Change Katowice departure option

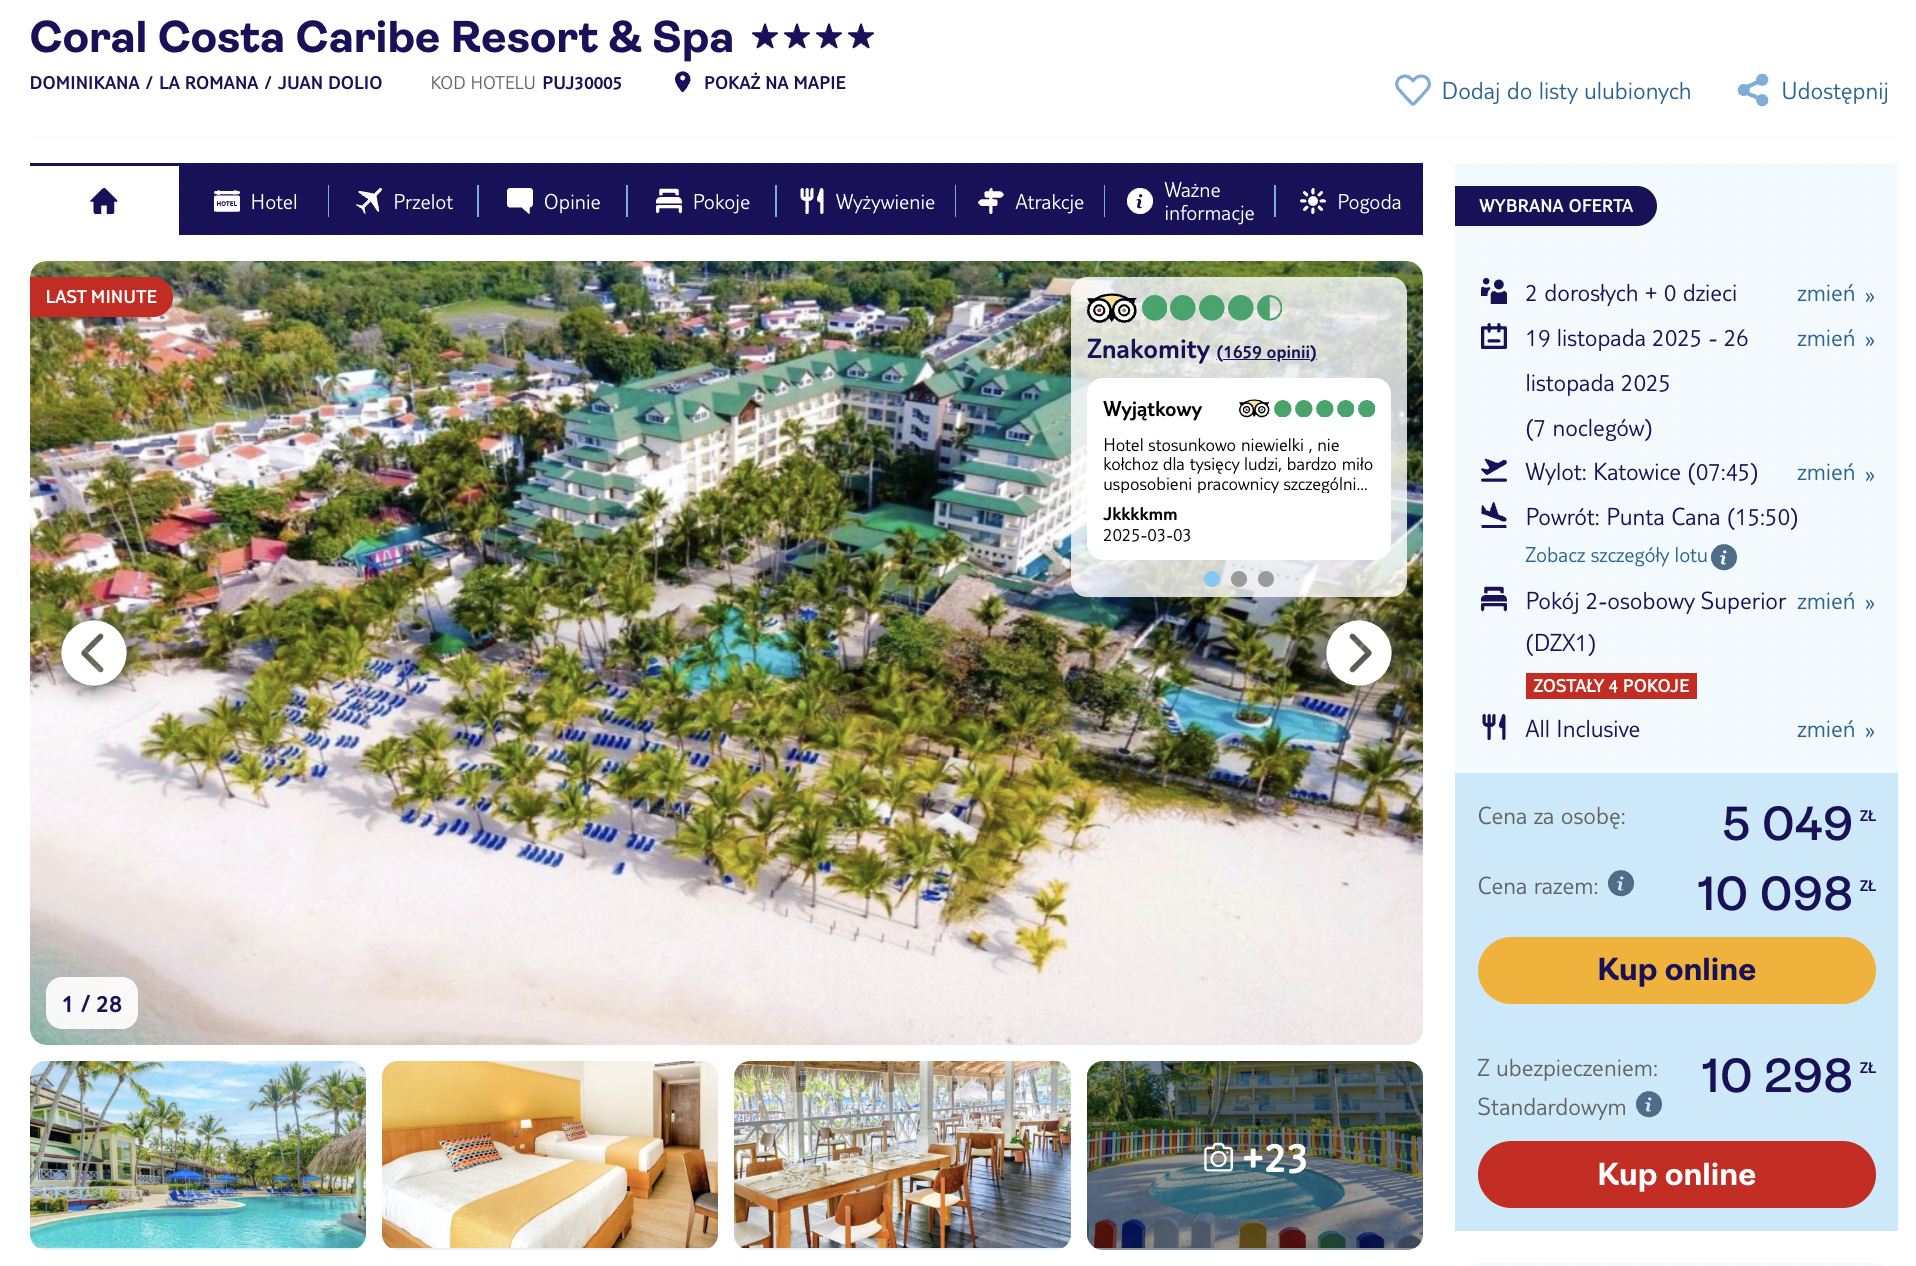coord(1835,473)
